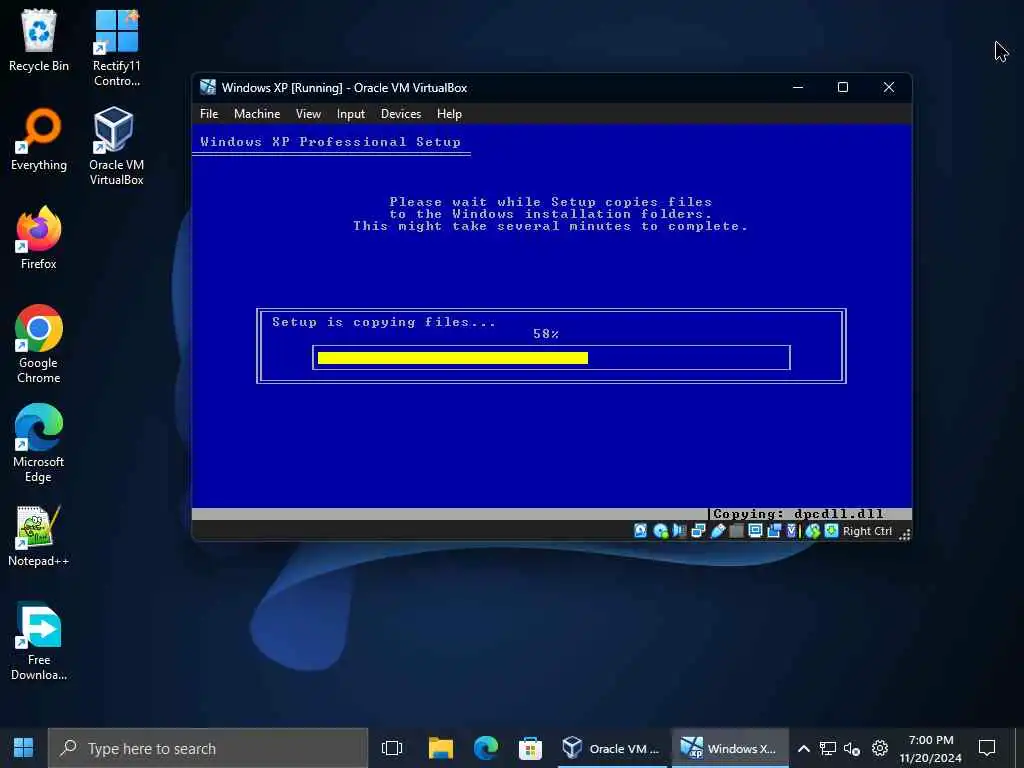The width and height of the screenshot is (1024, 768).
Task: Select the Notepad++ desktop shortcut
Action: pyautogui.click(x=39, y=536)
